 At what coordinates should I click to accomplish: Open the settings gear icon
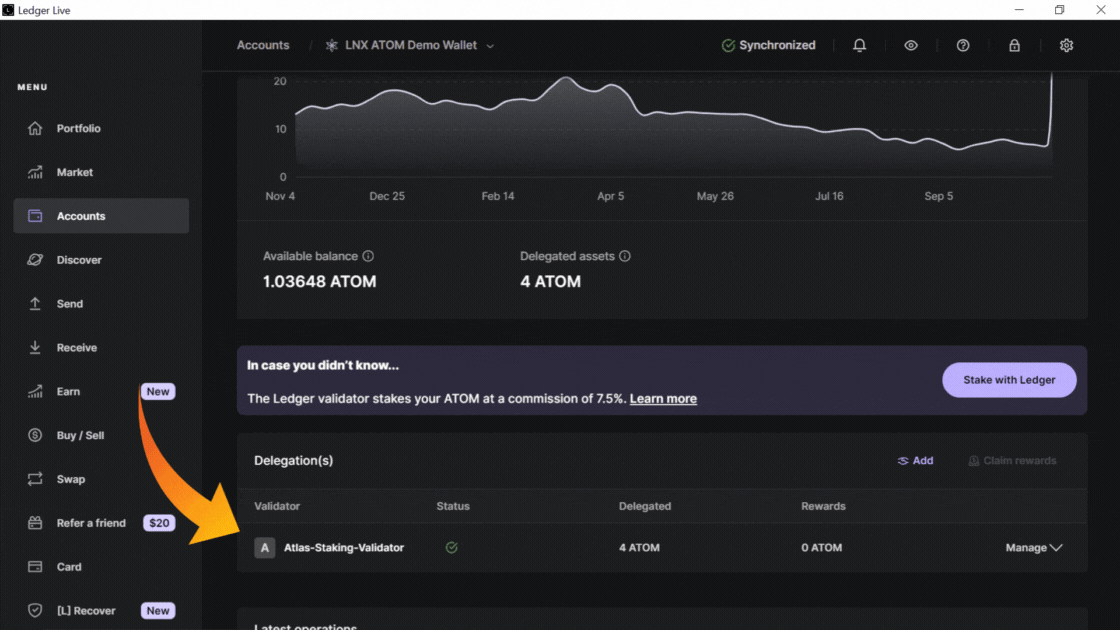[1066, 46]
